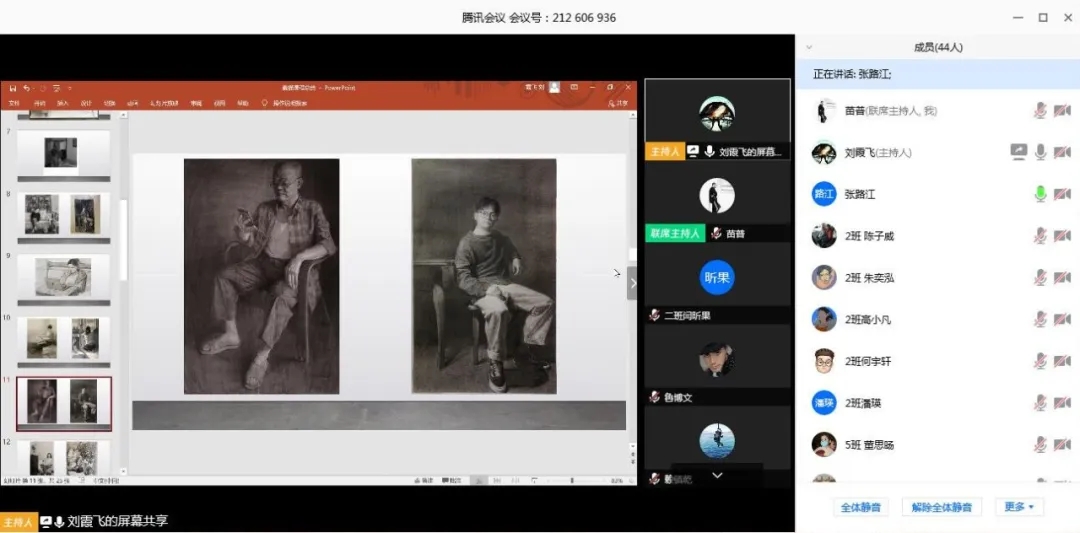Click camera icon for 2班高小凡

pos(1062,320)
